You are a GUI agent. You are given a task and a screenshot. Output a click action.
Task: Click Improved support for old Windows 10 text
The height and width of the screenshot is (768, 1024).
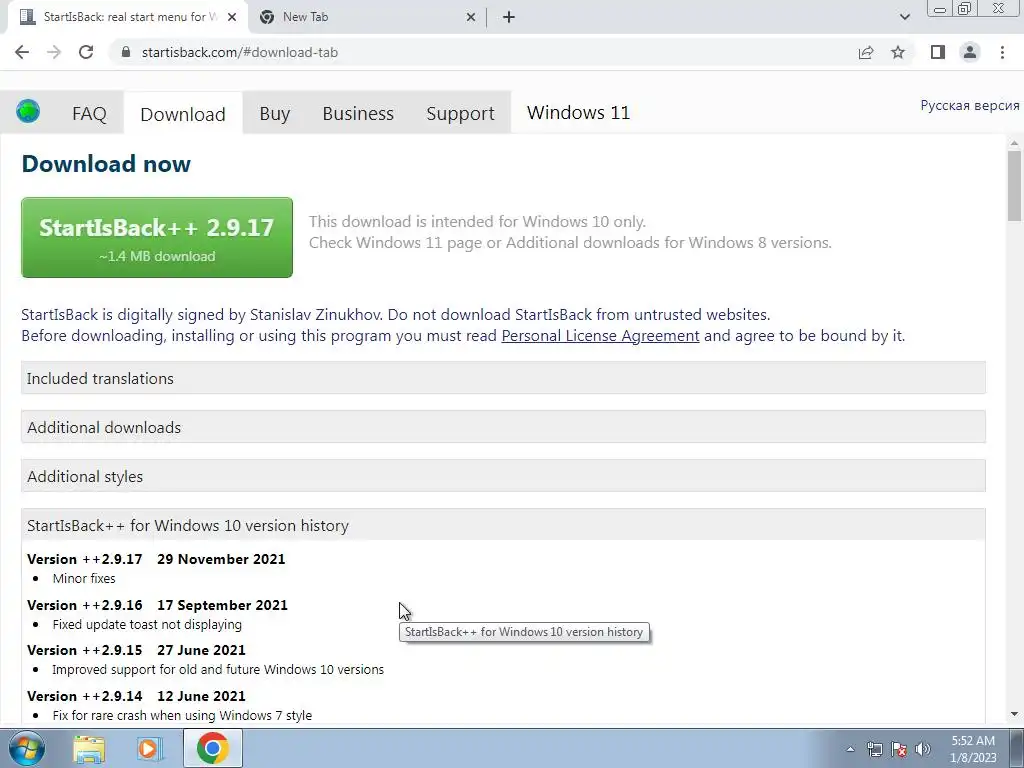[218, 670]
